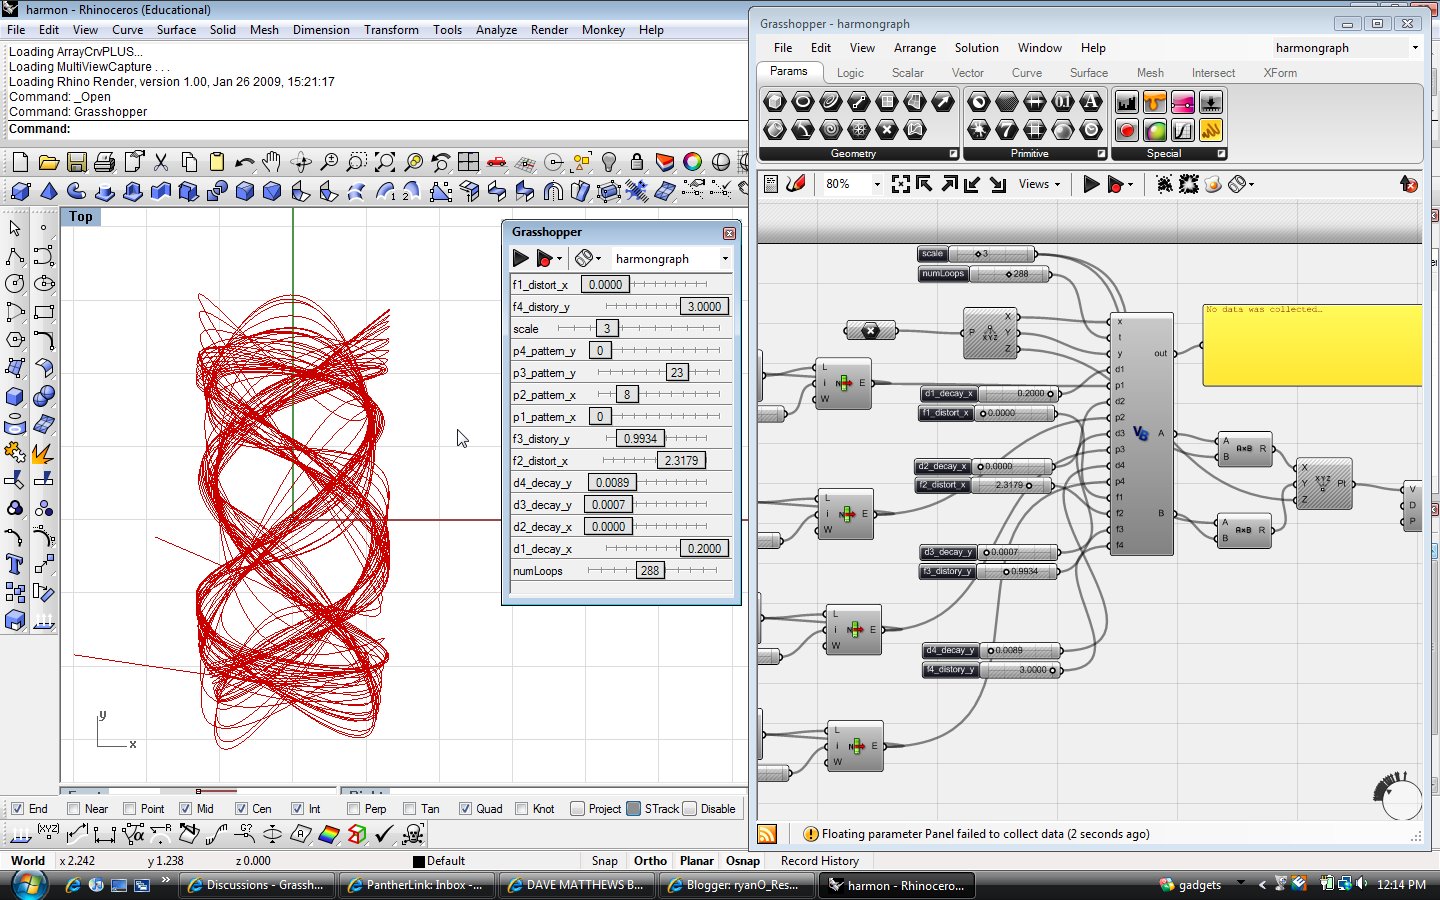Open the harmongraph dropdown in floating Grasshopper panel
The height and width of the screenshot is (900, 1440).
pos(725,259)
